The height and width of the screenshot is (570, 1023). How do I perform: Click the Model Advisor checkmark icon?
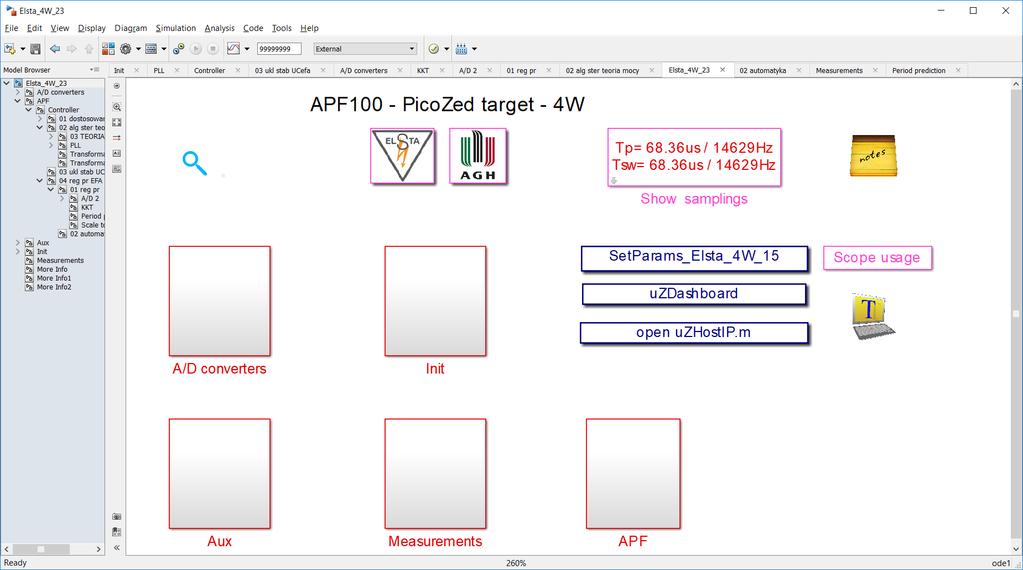tap(434, 49)
